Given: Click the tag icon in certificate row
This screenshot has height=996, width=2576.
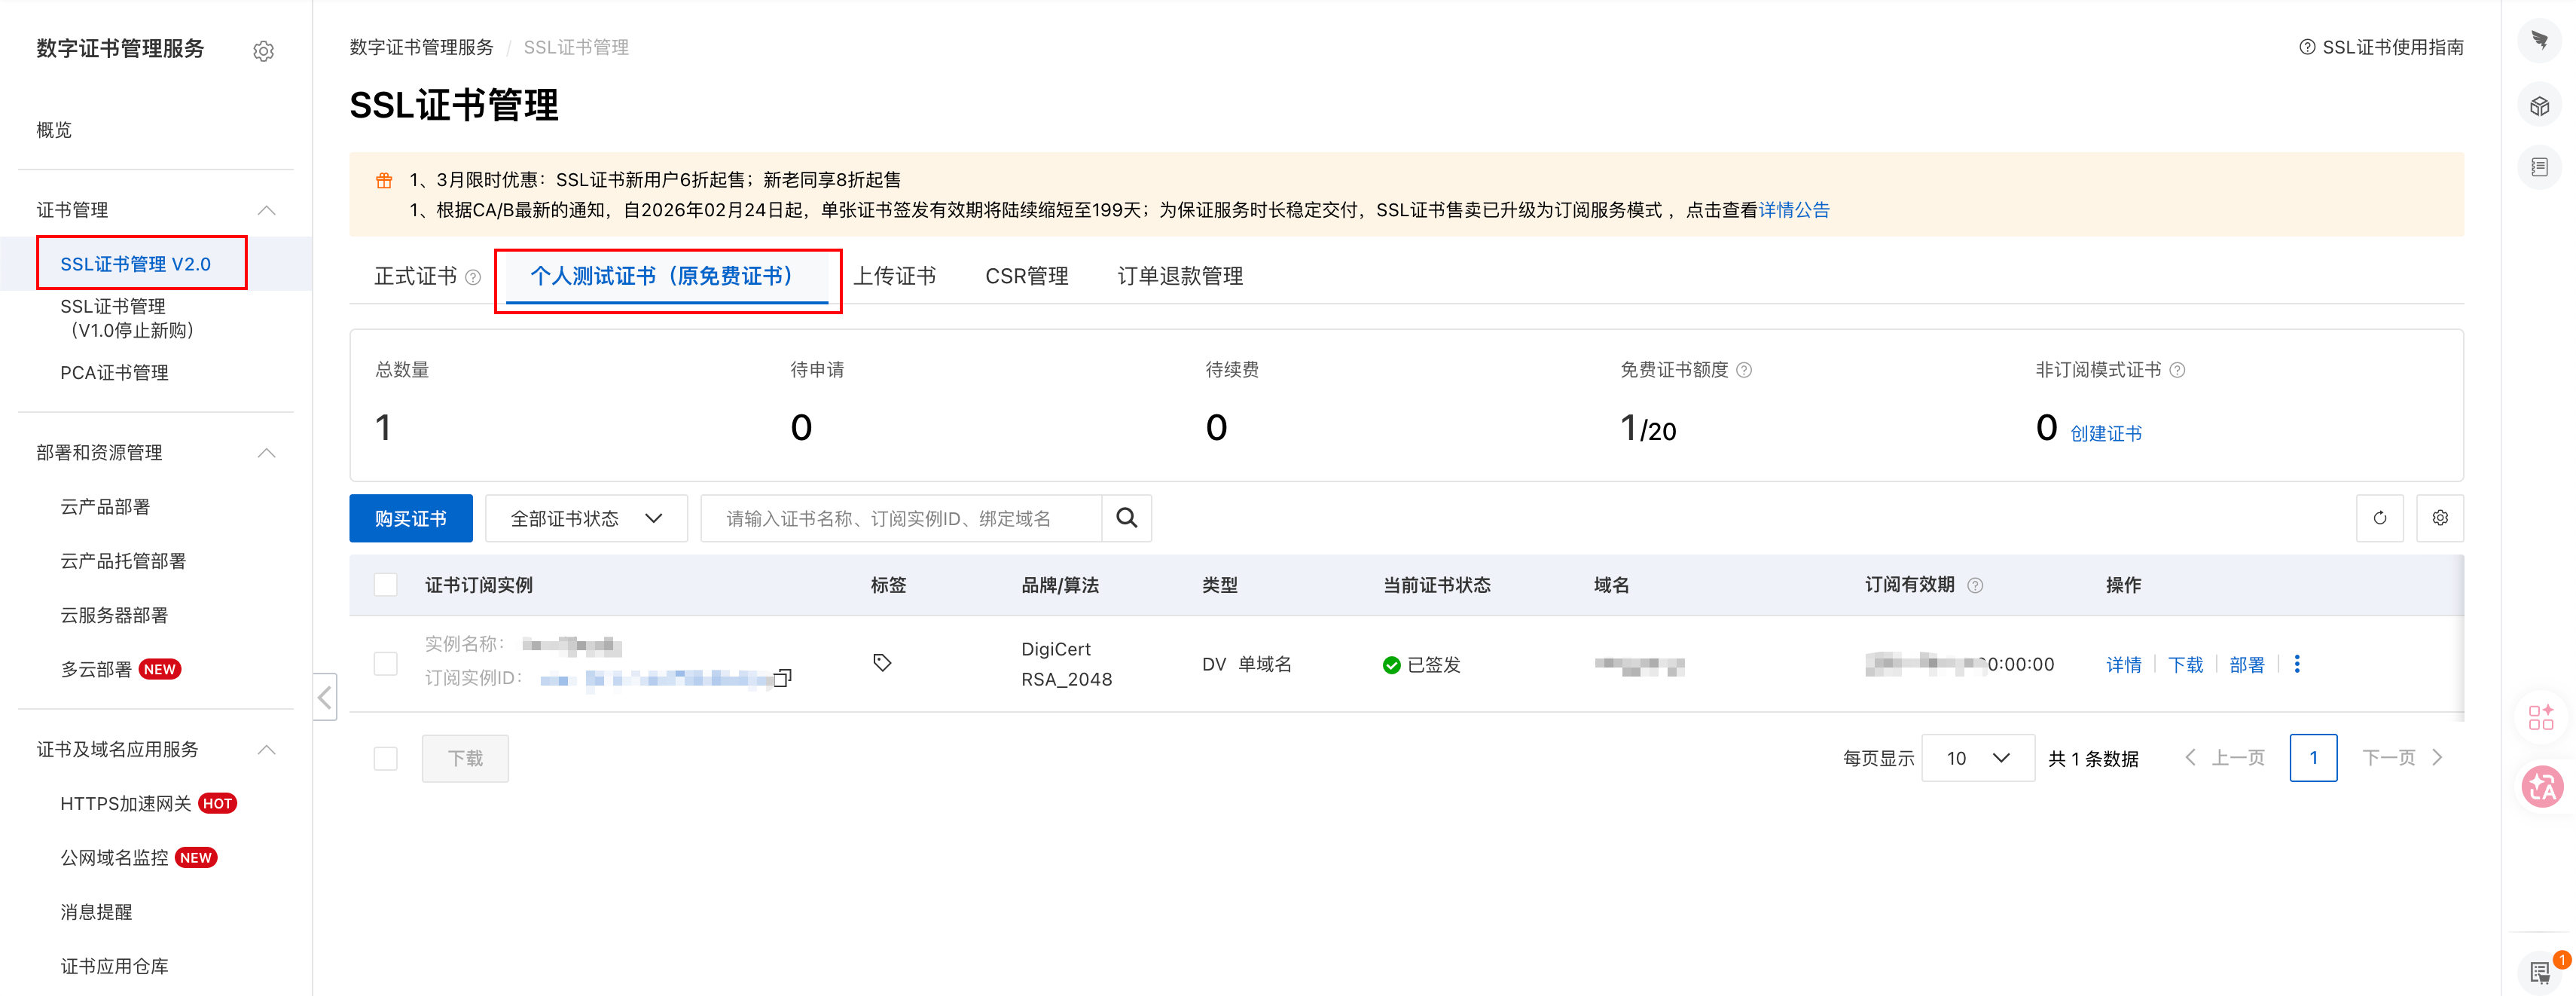Looking at the screenshot, I should click(x=881, y=663).
